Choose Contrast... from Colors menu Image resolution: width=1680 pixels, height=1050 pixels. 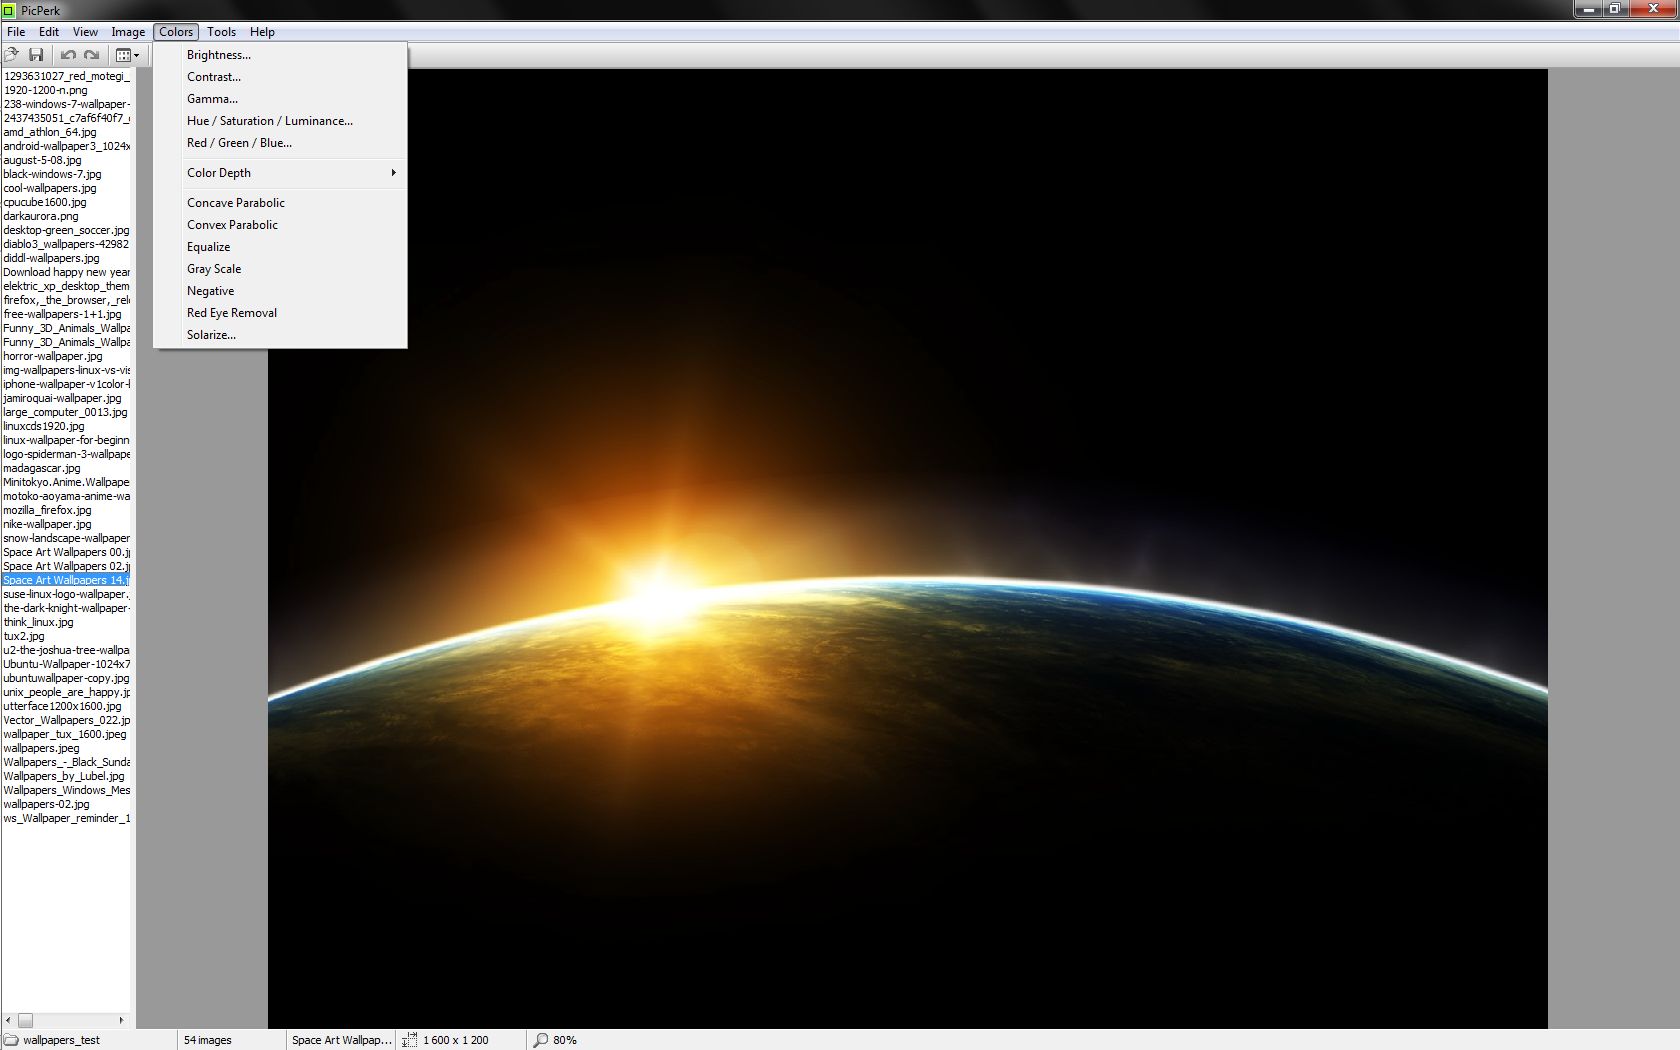pos(280,77)
